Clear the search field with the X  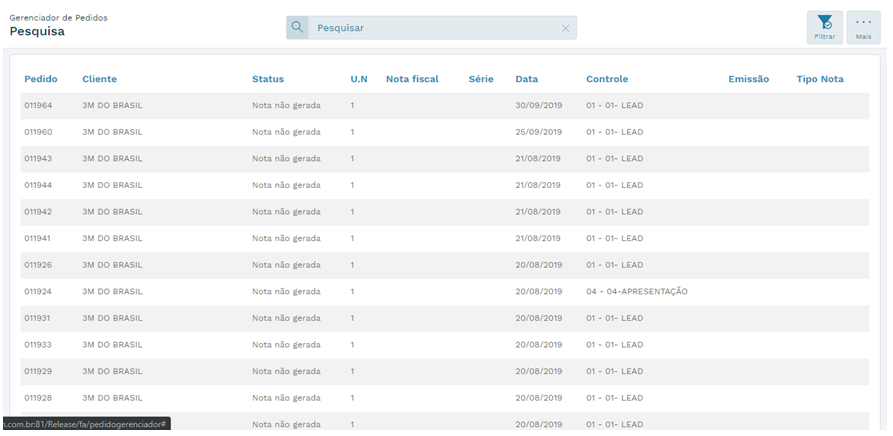click(565, 28)
